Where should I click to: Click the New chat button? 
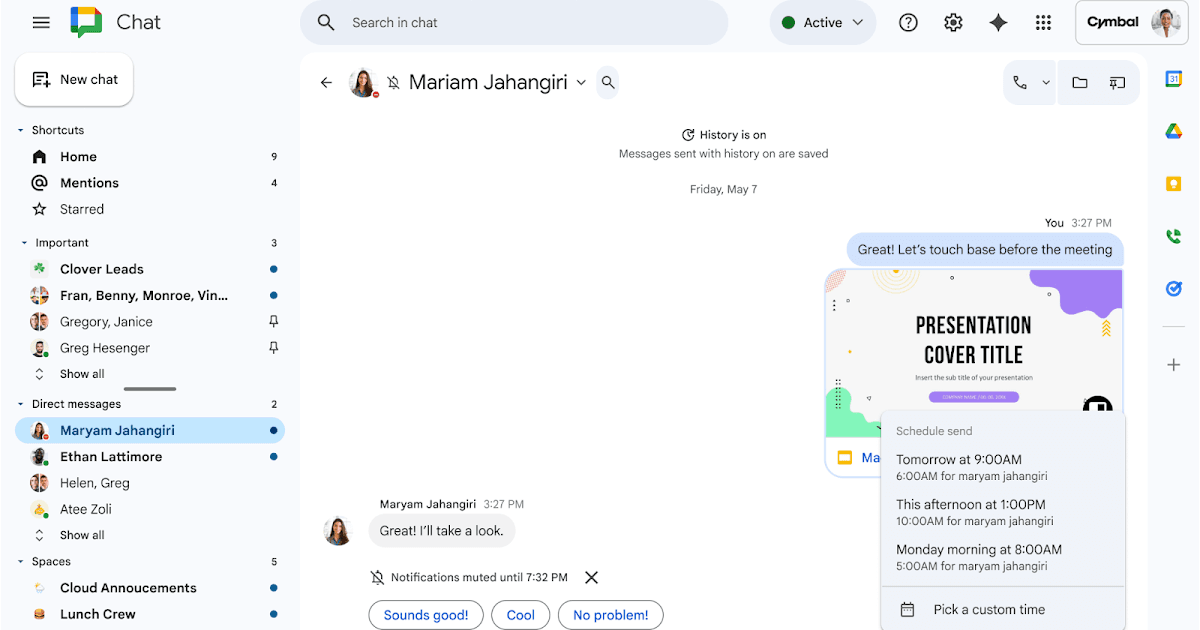click(74, 80)
